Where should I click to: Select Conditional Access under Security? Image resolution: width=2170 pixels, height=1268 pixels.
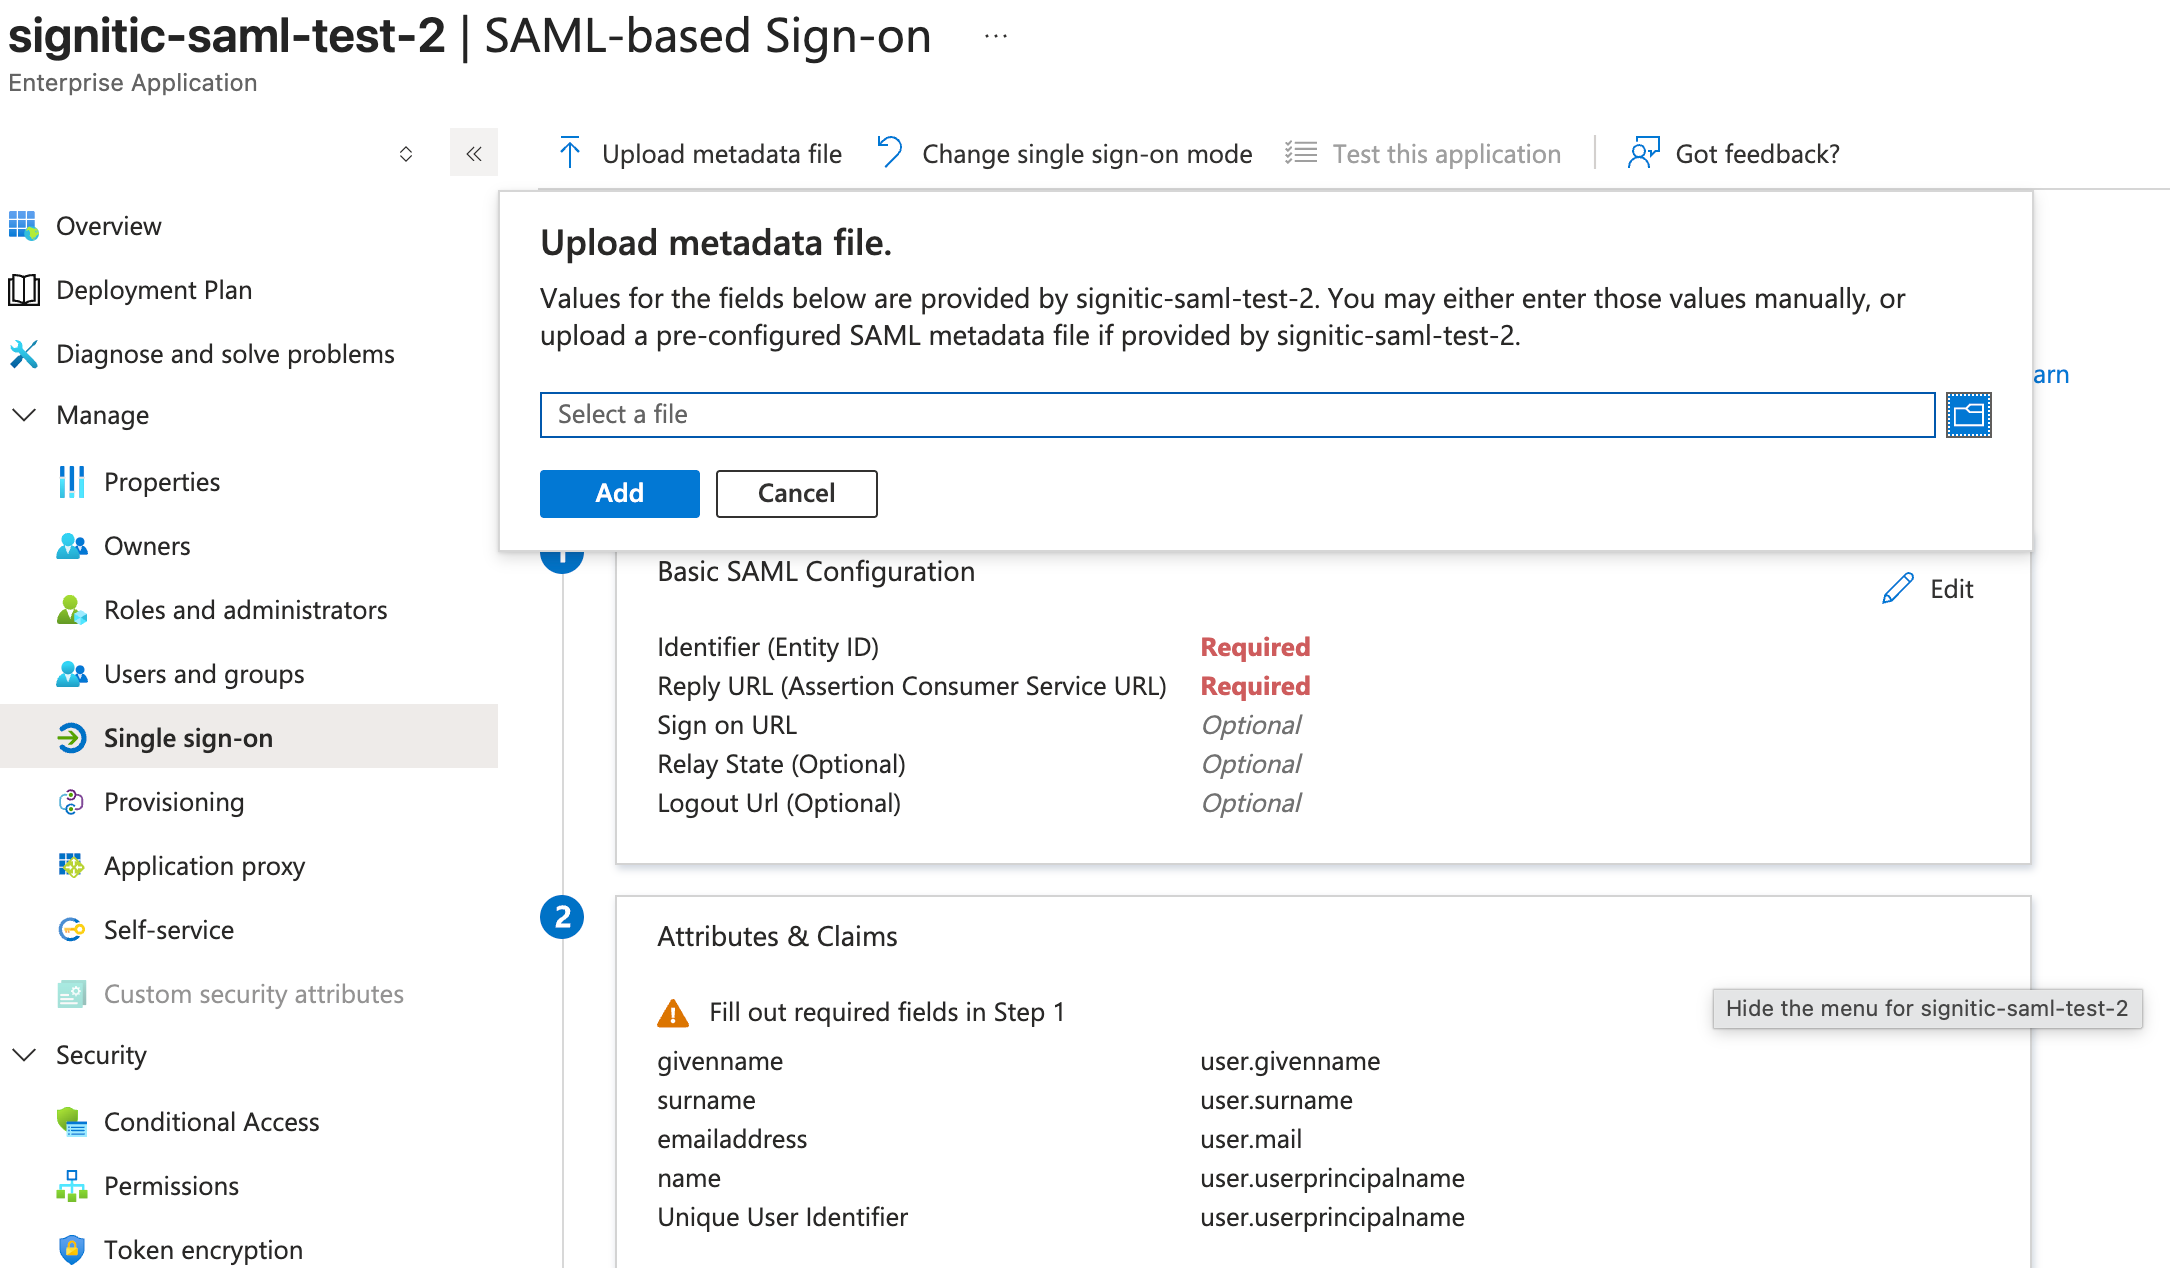tap(211, 1122)
